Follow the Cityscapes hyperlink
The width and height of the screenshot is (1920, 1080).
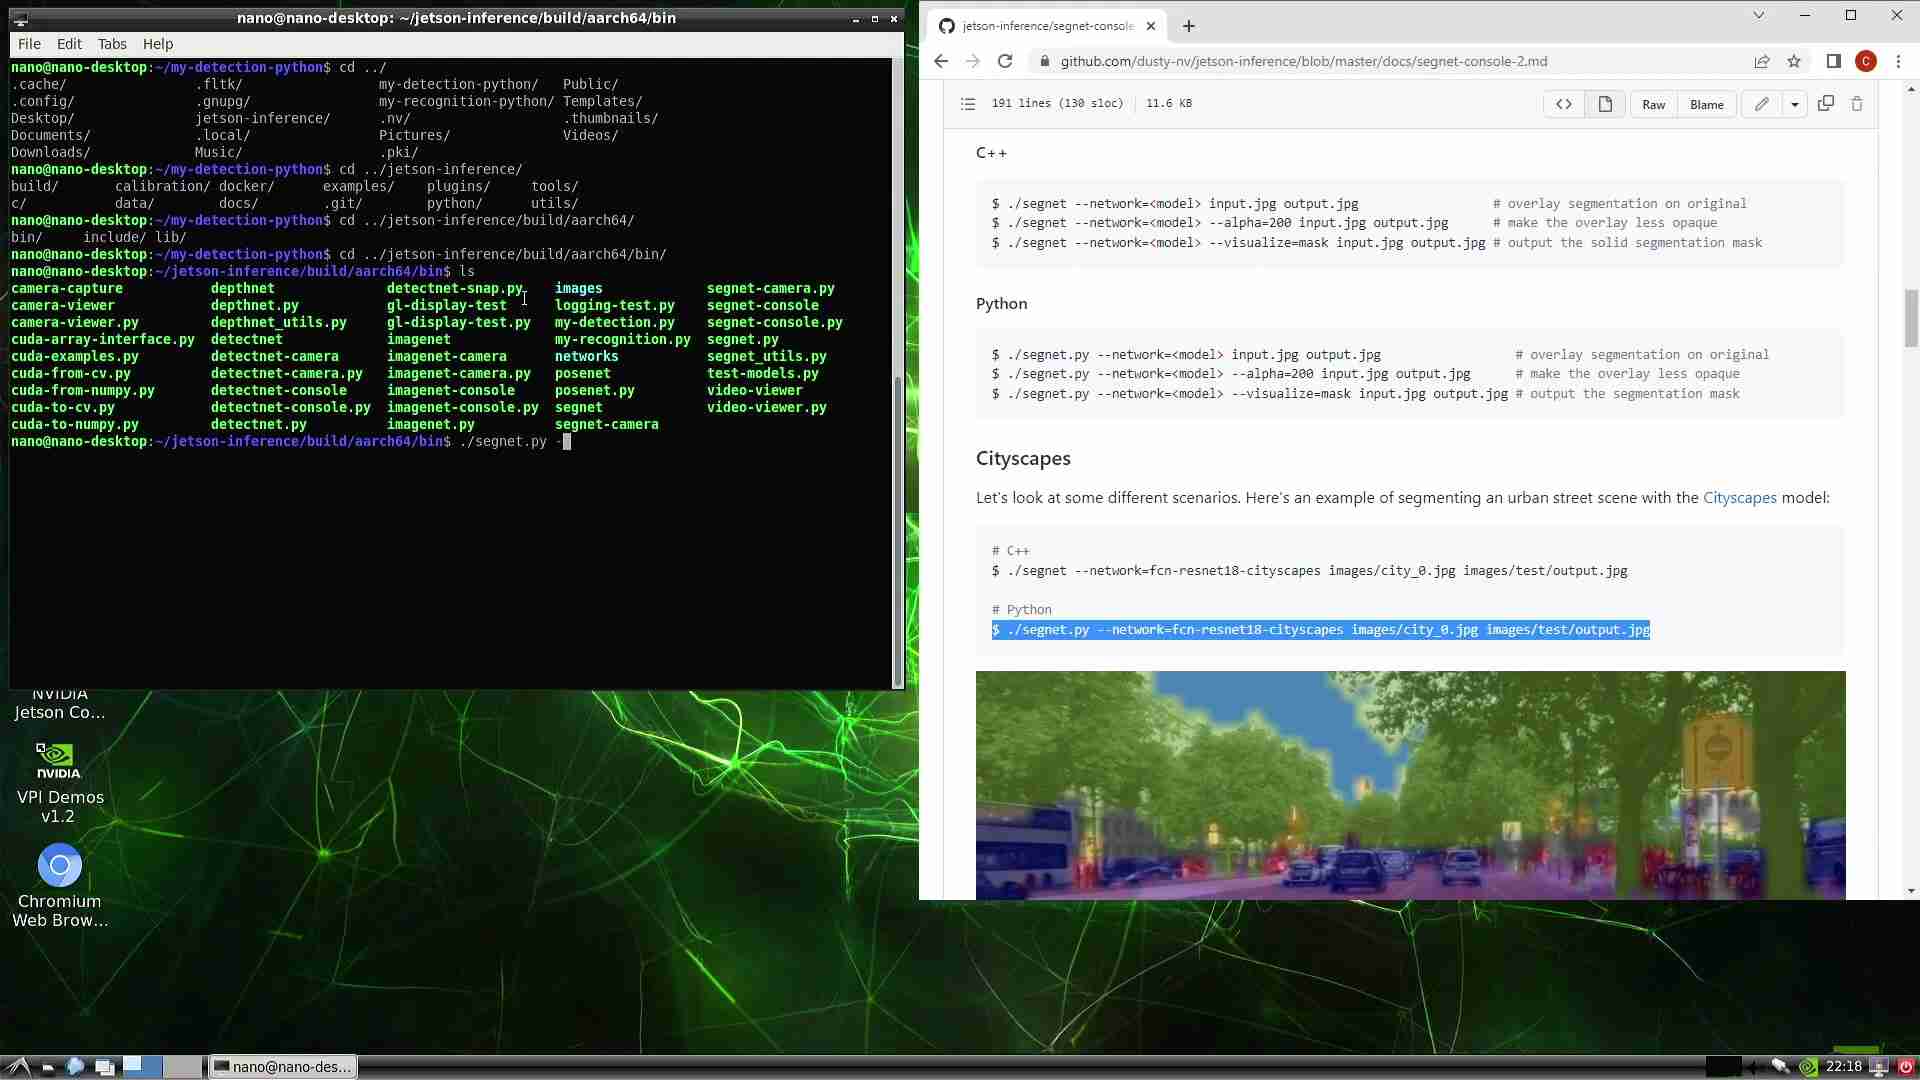pos(1739,497)
